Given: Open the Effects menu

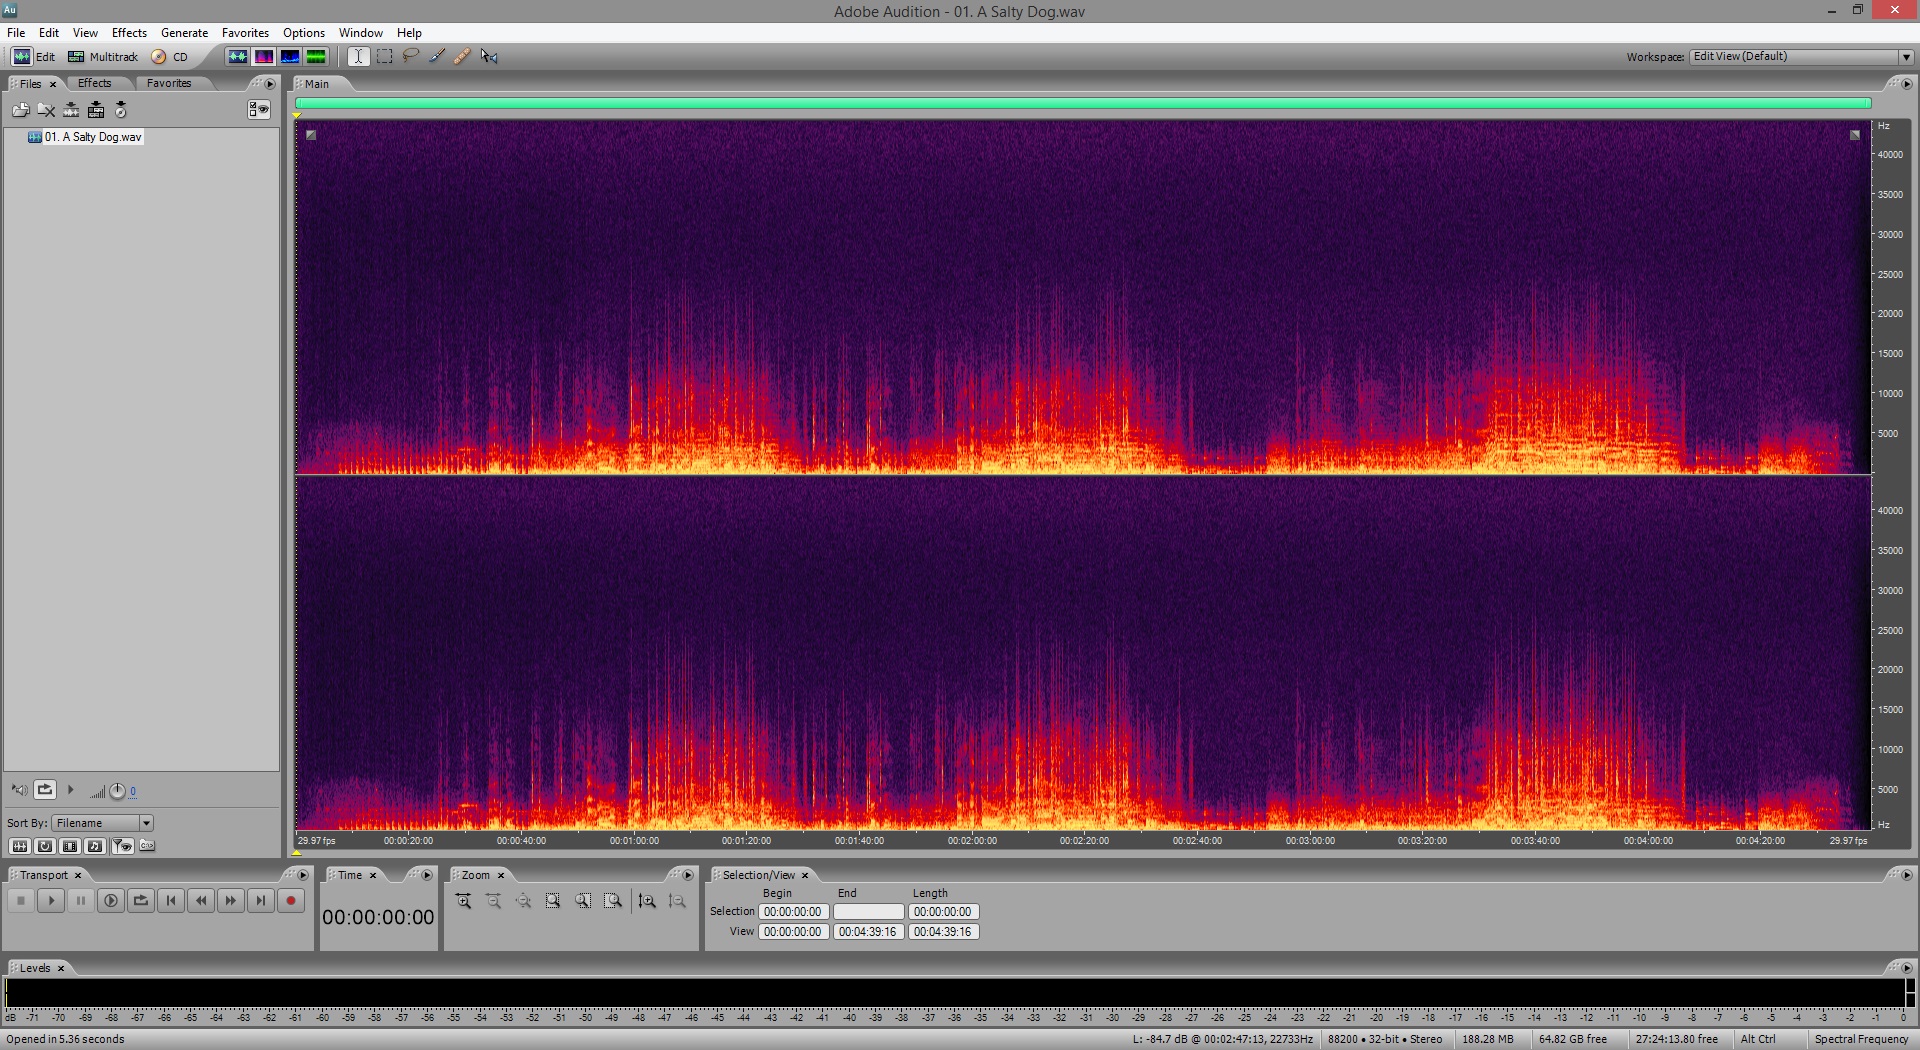Looking at the screenshot, I should [129, 33].
